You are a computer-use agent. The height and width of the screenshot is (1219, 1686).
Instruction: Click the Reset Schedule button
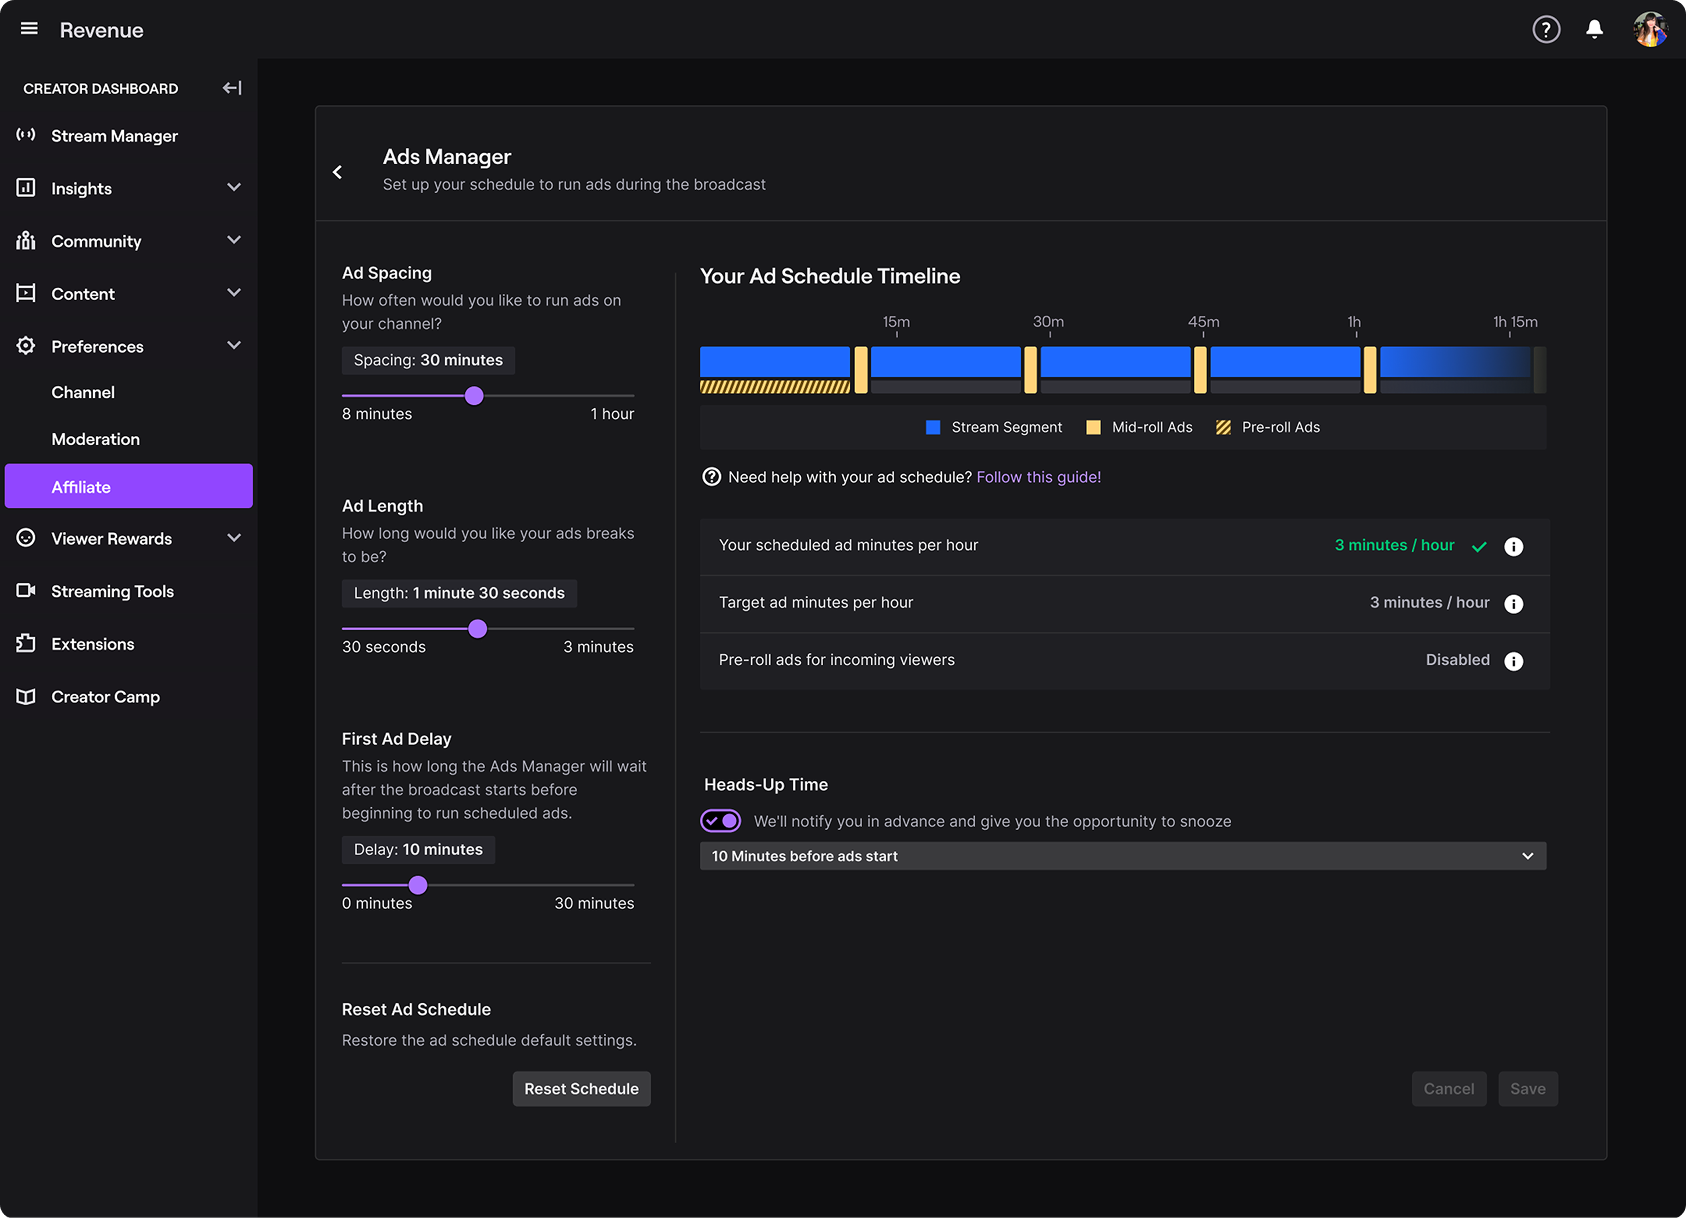[x=581, y=1089]
